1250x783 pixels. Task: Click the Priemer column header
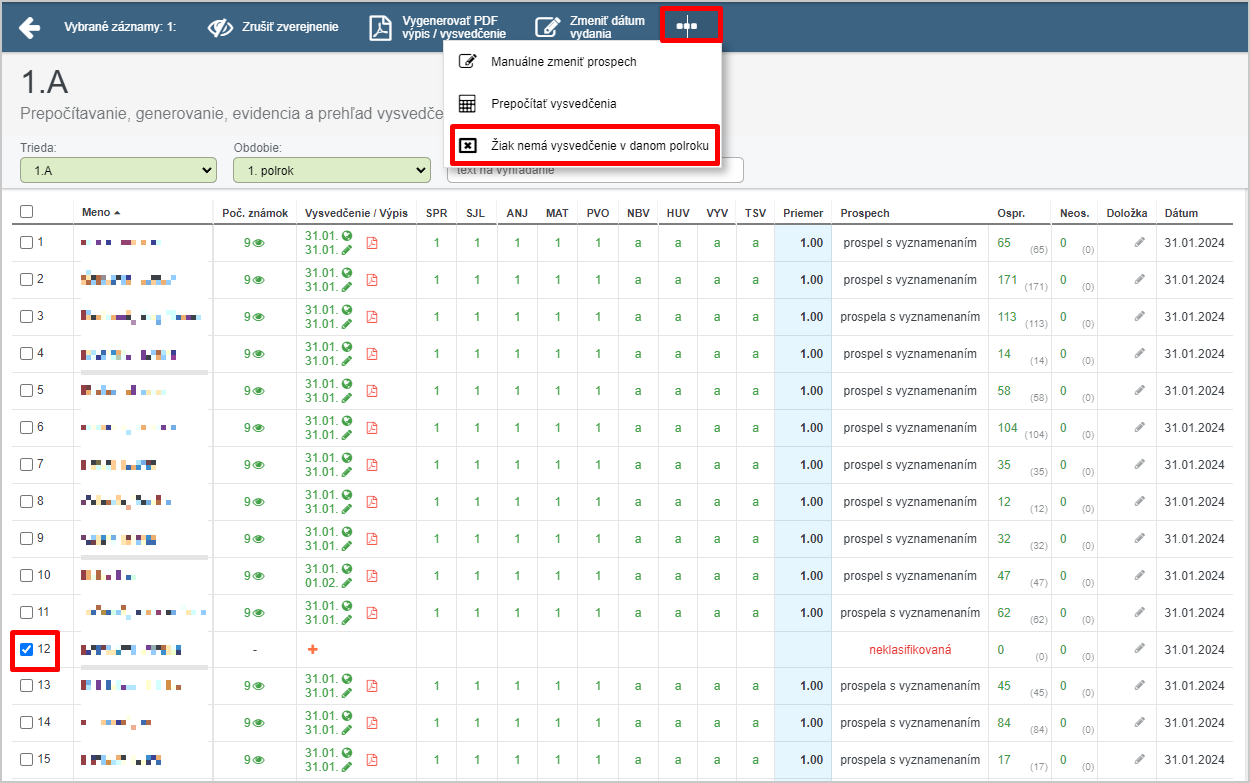pyautogui.click(x=803, y=213)
